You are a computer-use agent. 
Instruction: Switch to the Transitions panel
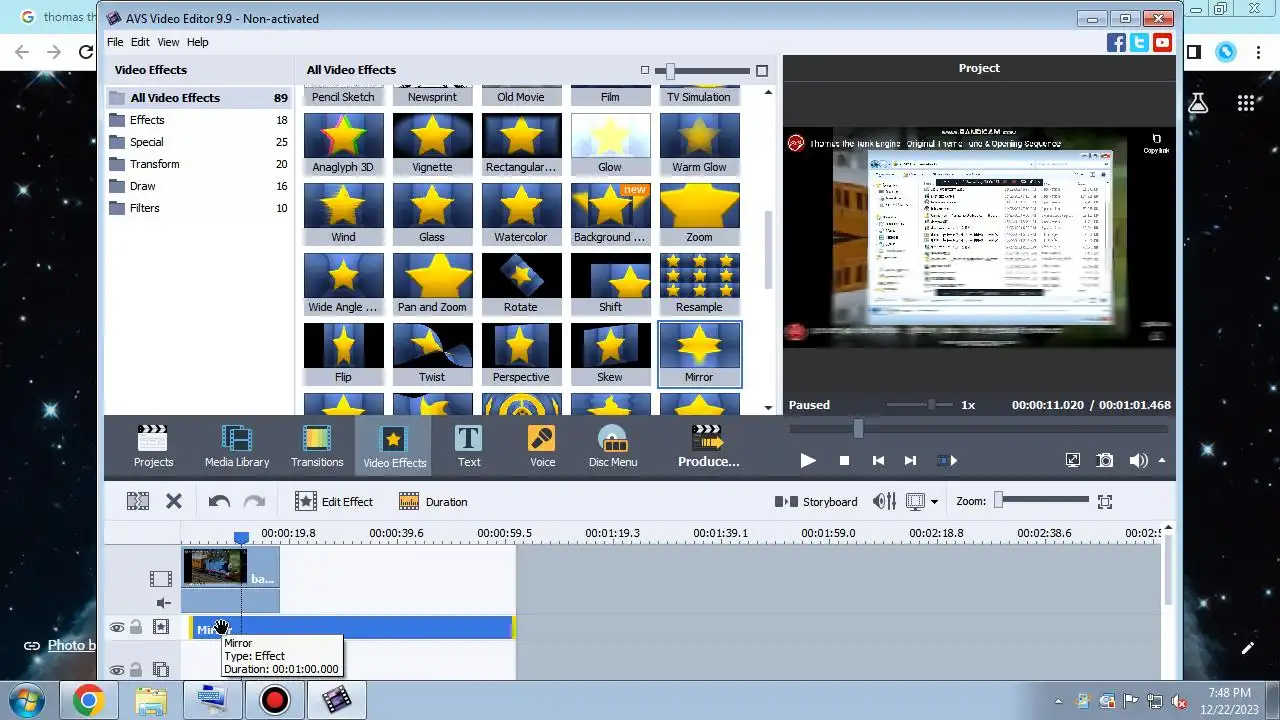pyautogui.click(x=317, y=446)
